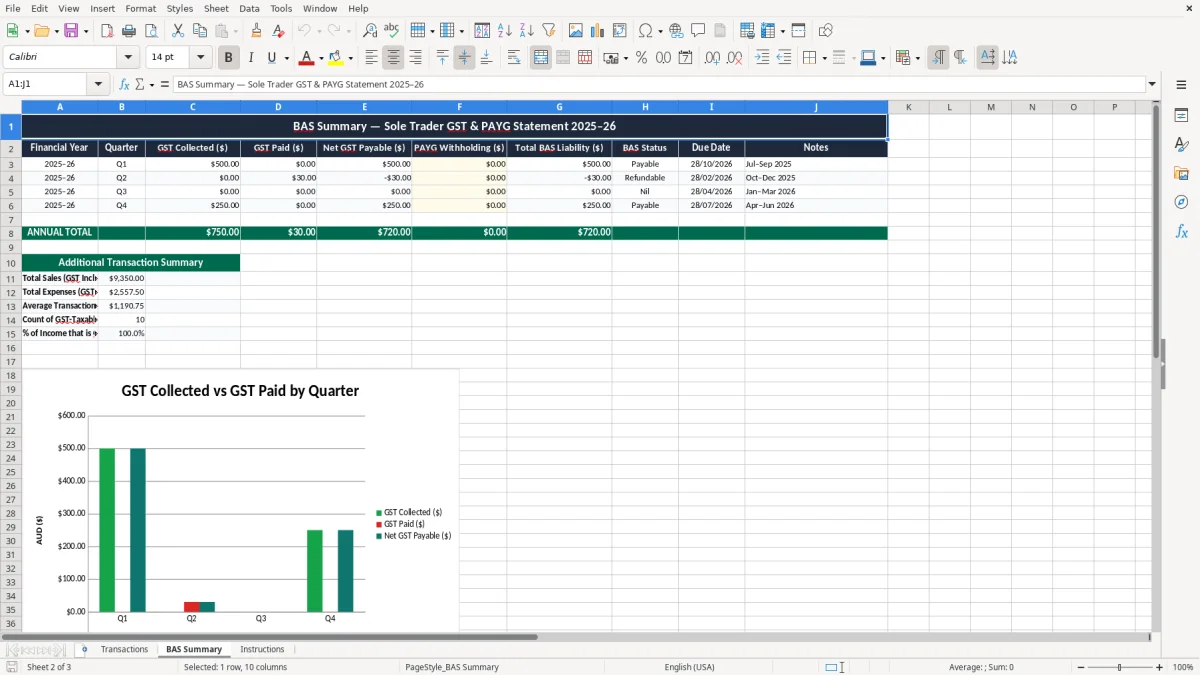Click into the formula input line
This screenshot has width=1200, height=675.
point(658,84)
